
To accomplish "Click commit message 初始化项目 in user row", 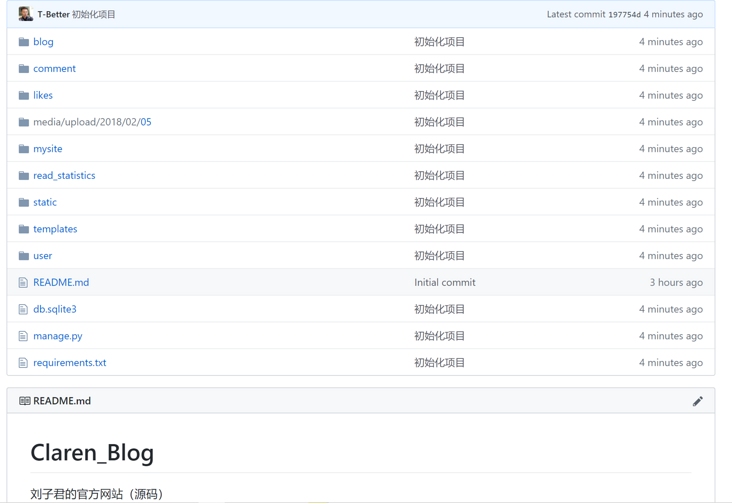I will pos(439,256).
